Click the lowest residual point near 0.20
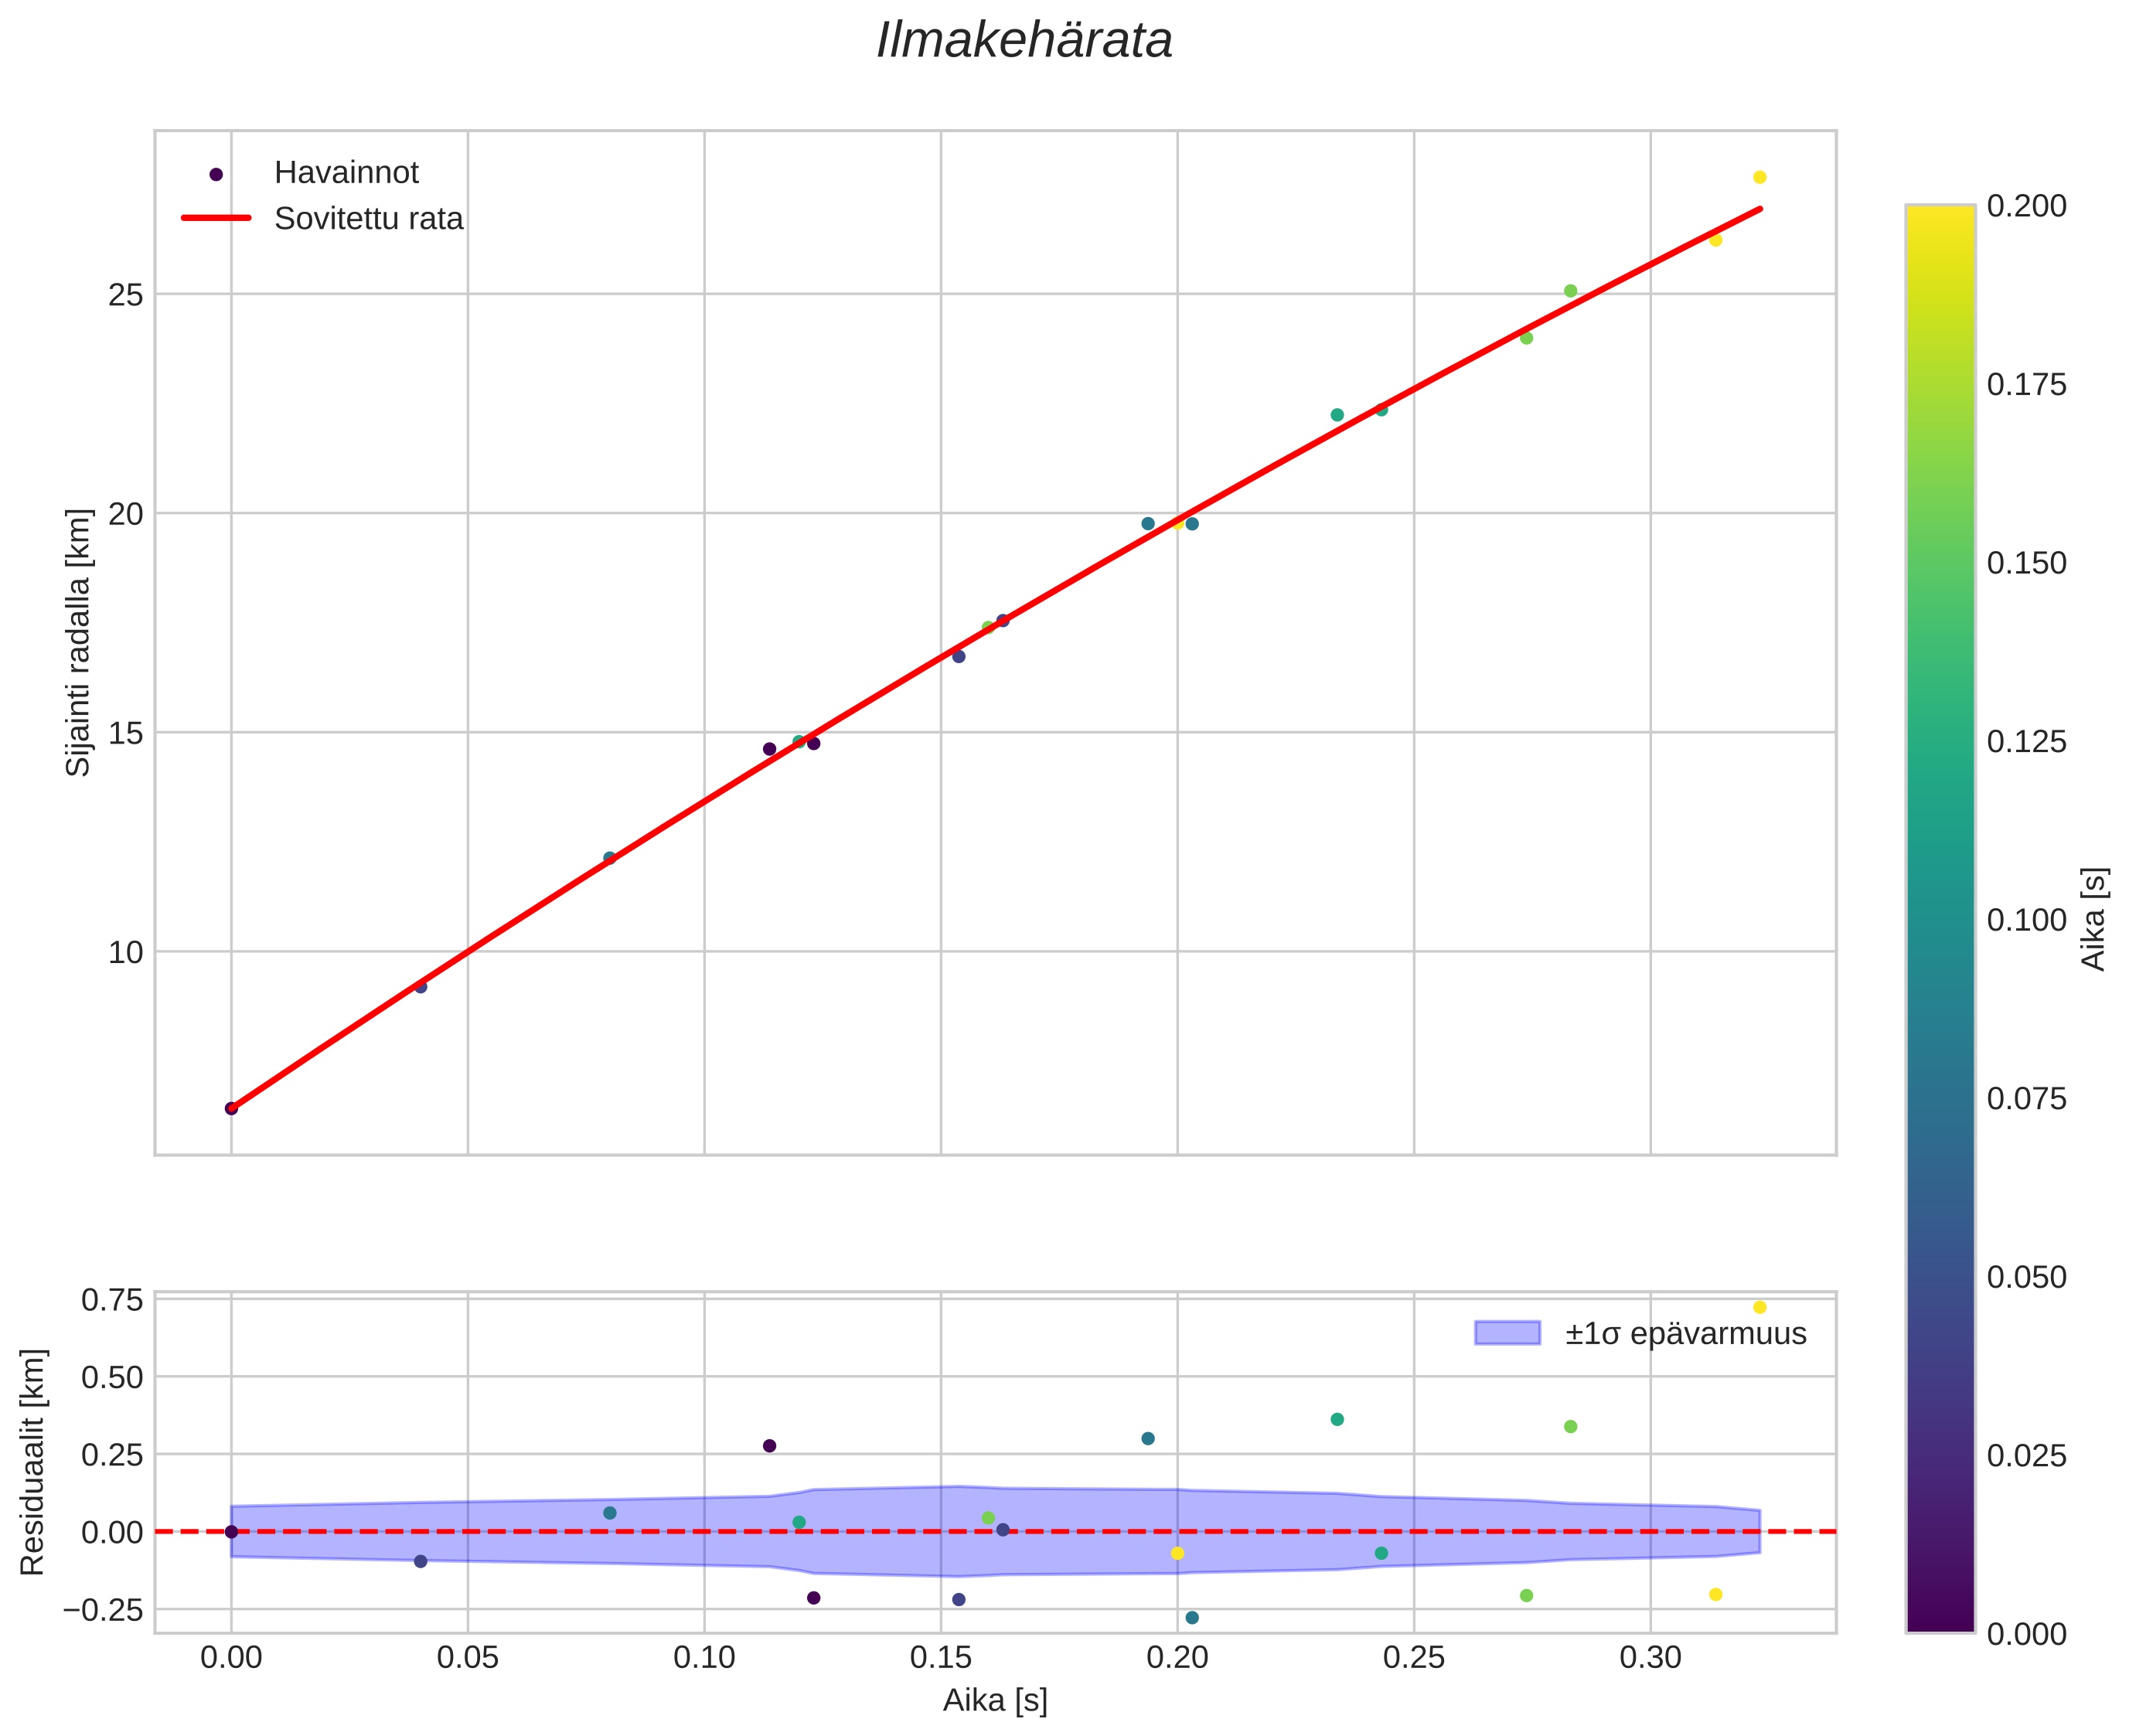Viewport: 2129px width, 1736px height. 1191,1617
